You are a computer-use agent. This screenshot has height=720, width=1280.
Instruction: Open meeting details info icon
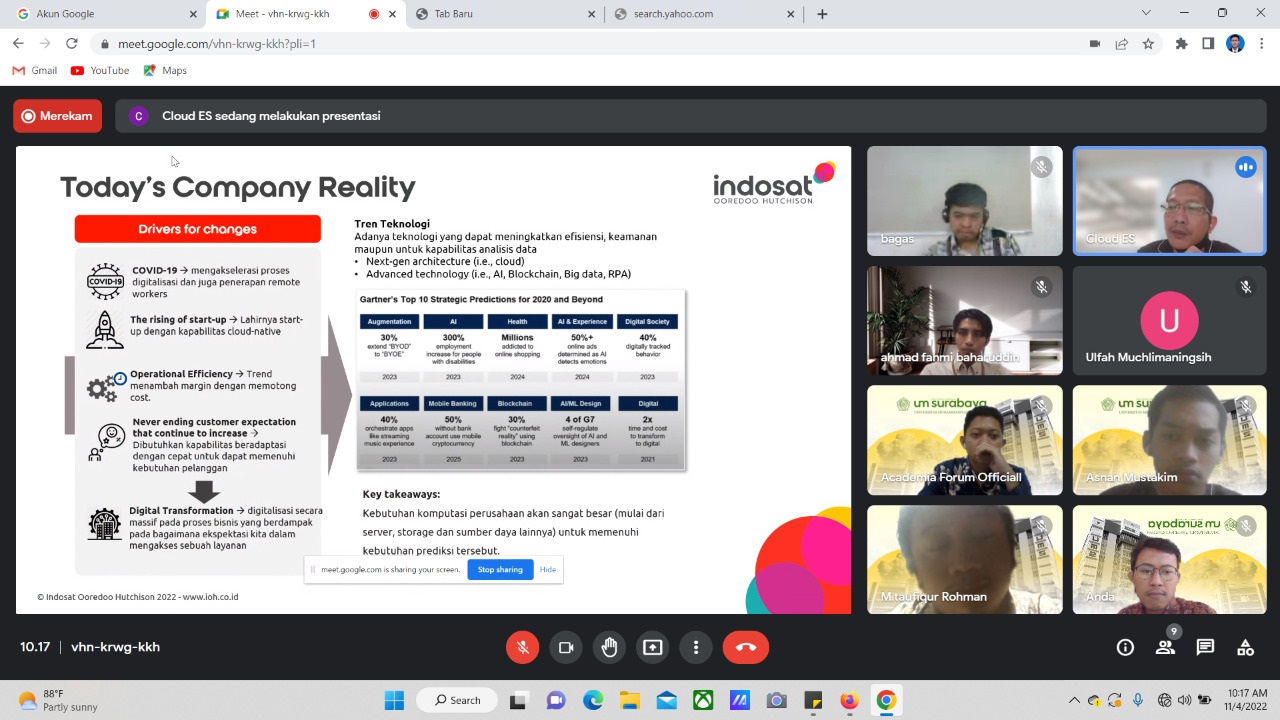point(1125,647)
